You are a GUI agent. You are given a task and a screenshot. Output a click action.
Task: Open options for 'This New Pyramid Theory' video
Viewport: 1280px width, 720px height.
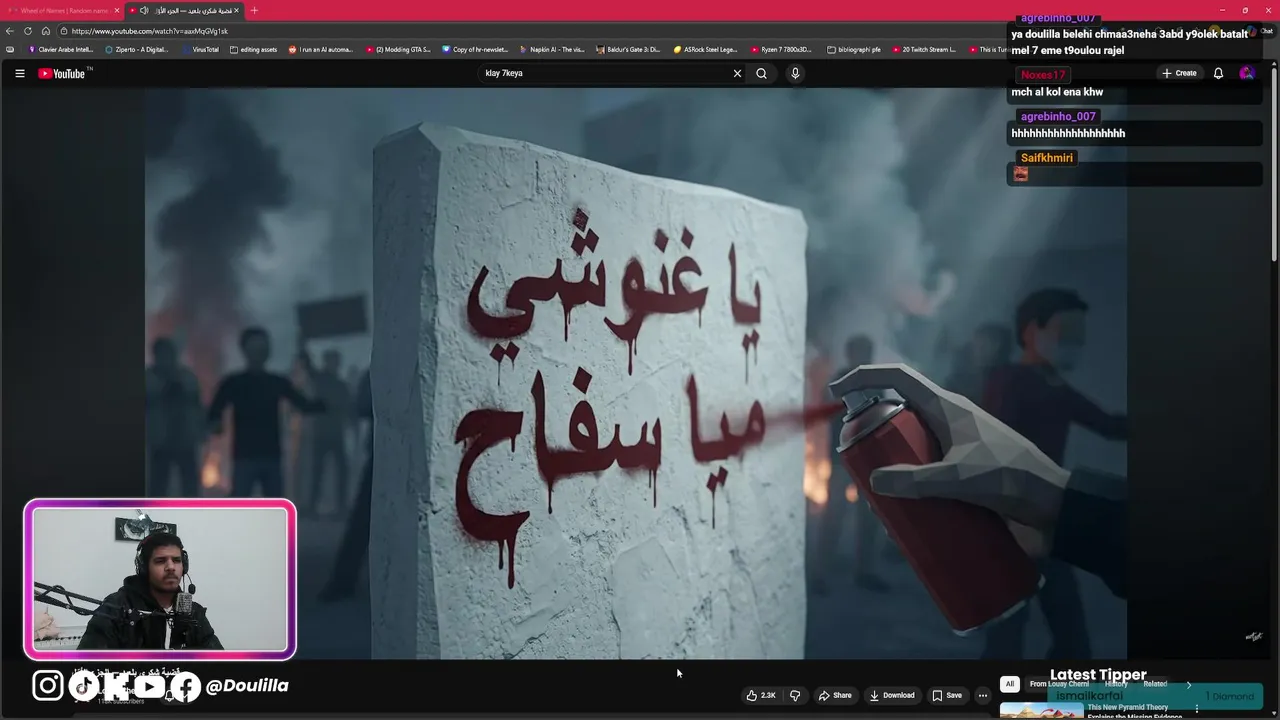coord(1197,709)
